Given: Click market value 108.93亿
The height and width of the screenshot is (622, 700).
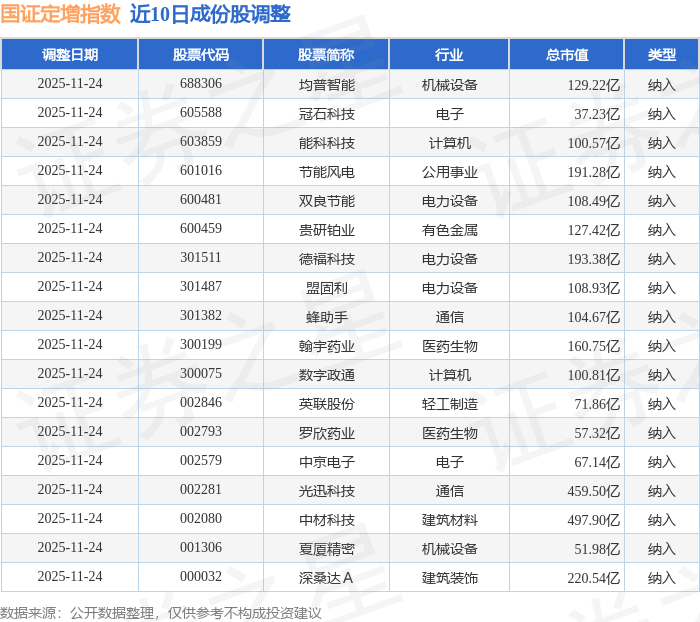Looking at the screenshot, I should [x=593, y=288].
